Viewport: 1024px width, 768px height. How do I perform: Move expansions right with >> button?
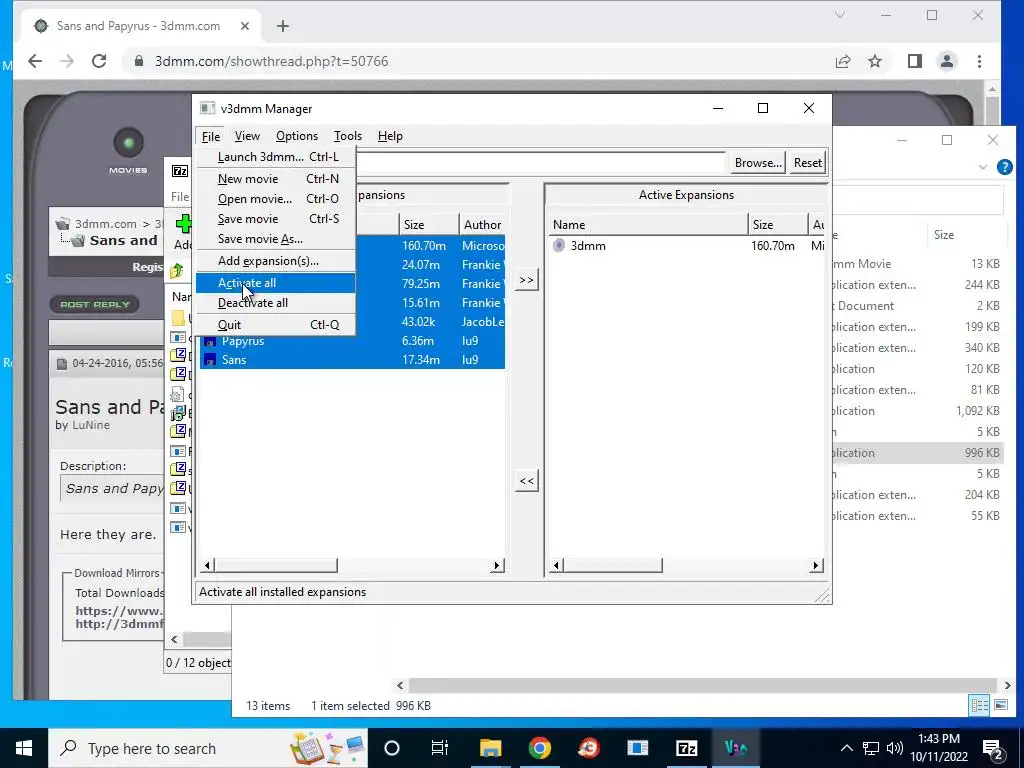tap(526, 280)
